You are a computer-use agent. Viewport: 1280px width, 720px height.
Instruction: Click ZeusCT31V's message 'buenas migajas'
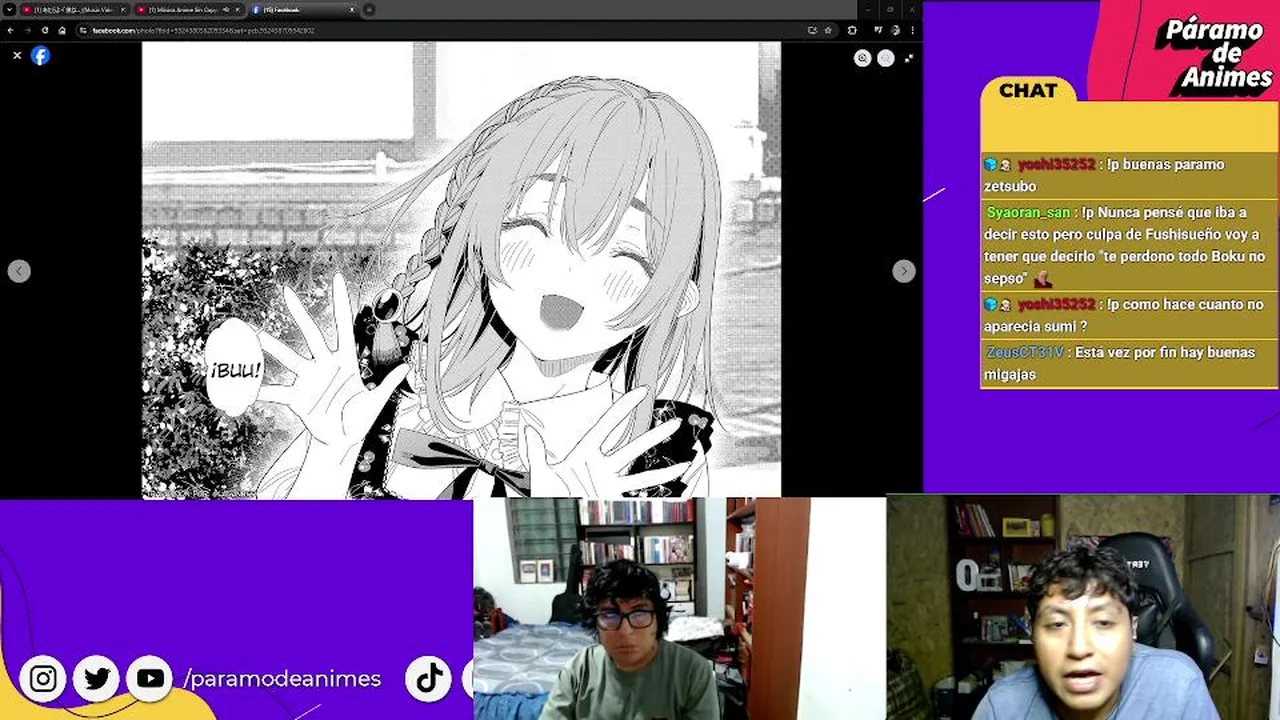tap(1129, 363)
